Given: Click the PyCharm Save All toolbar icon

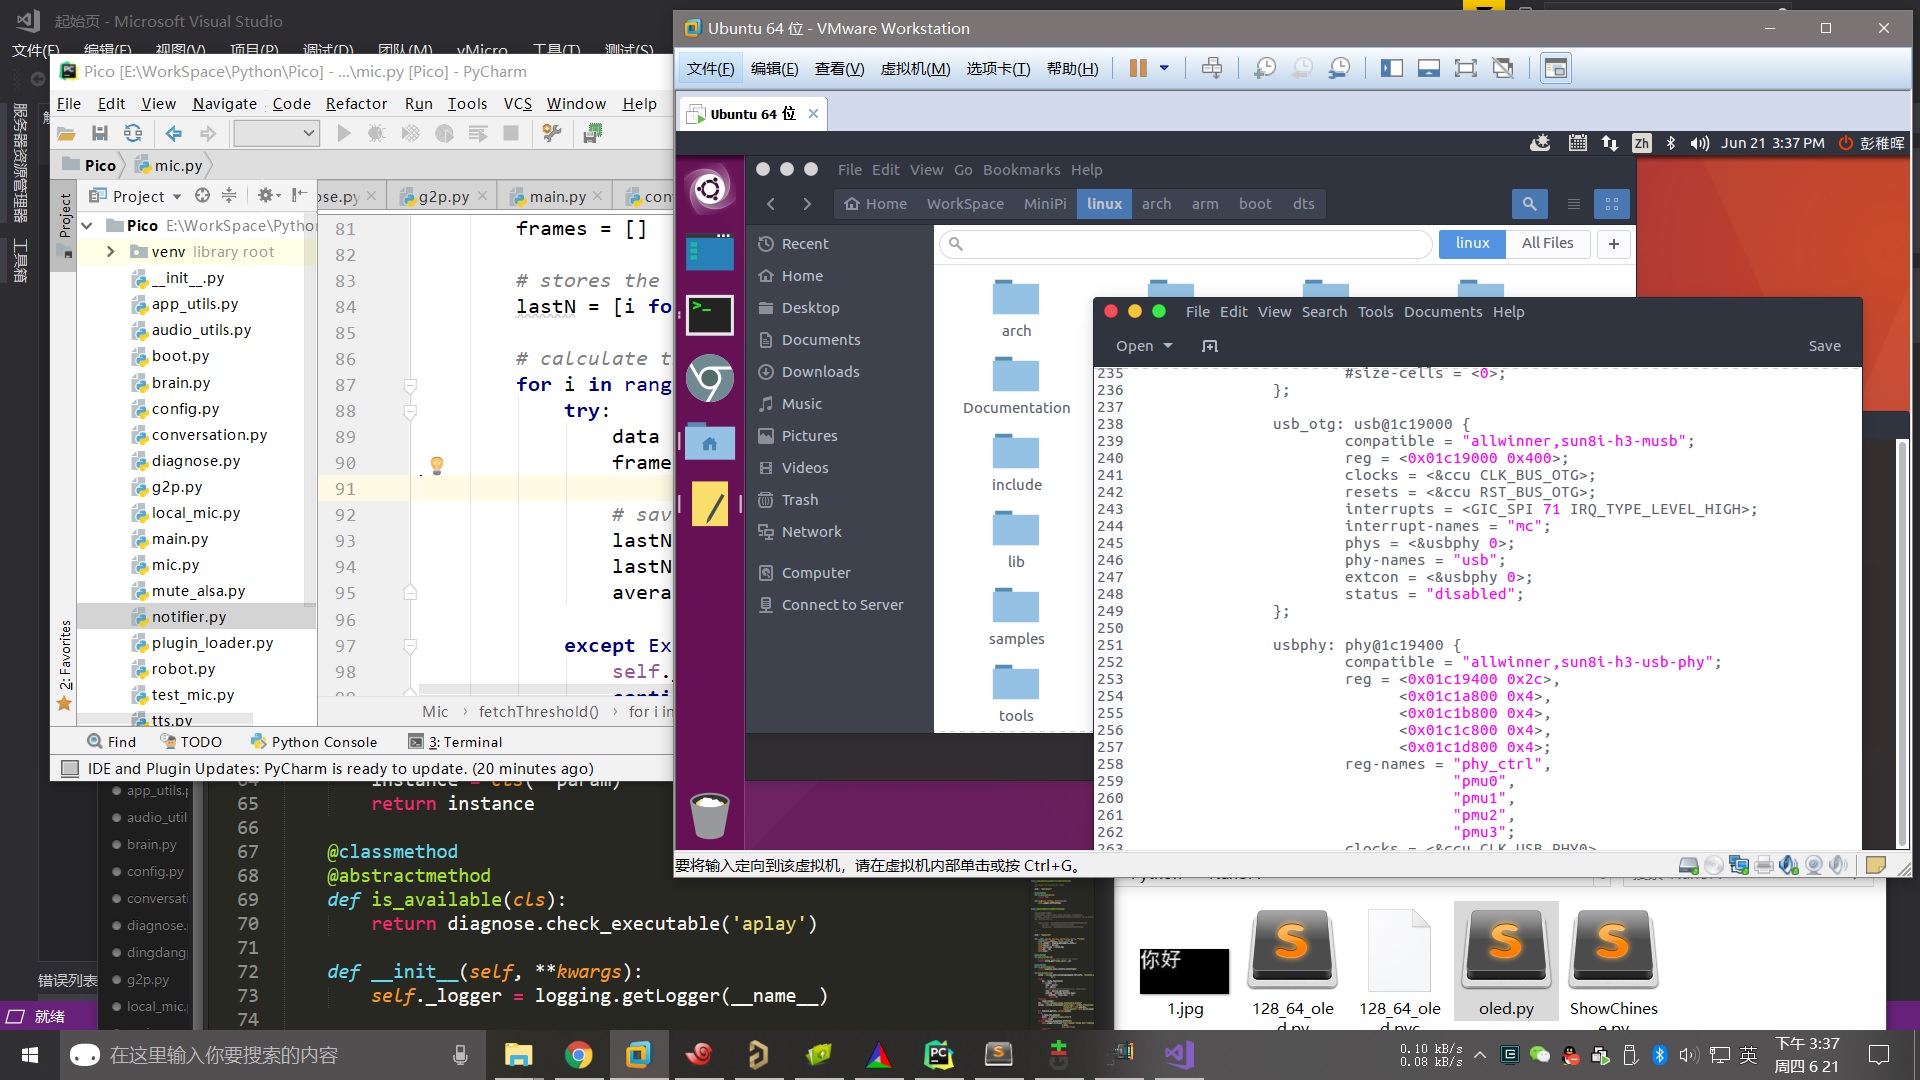Looking at the screenshot, I should [x=99, y=133].
